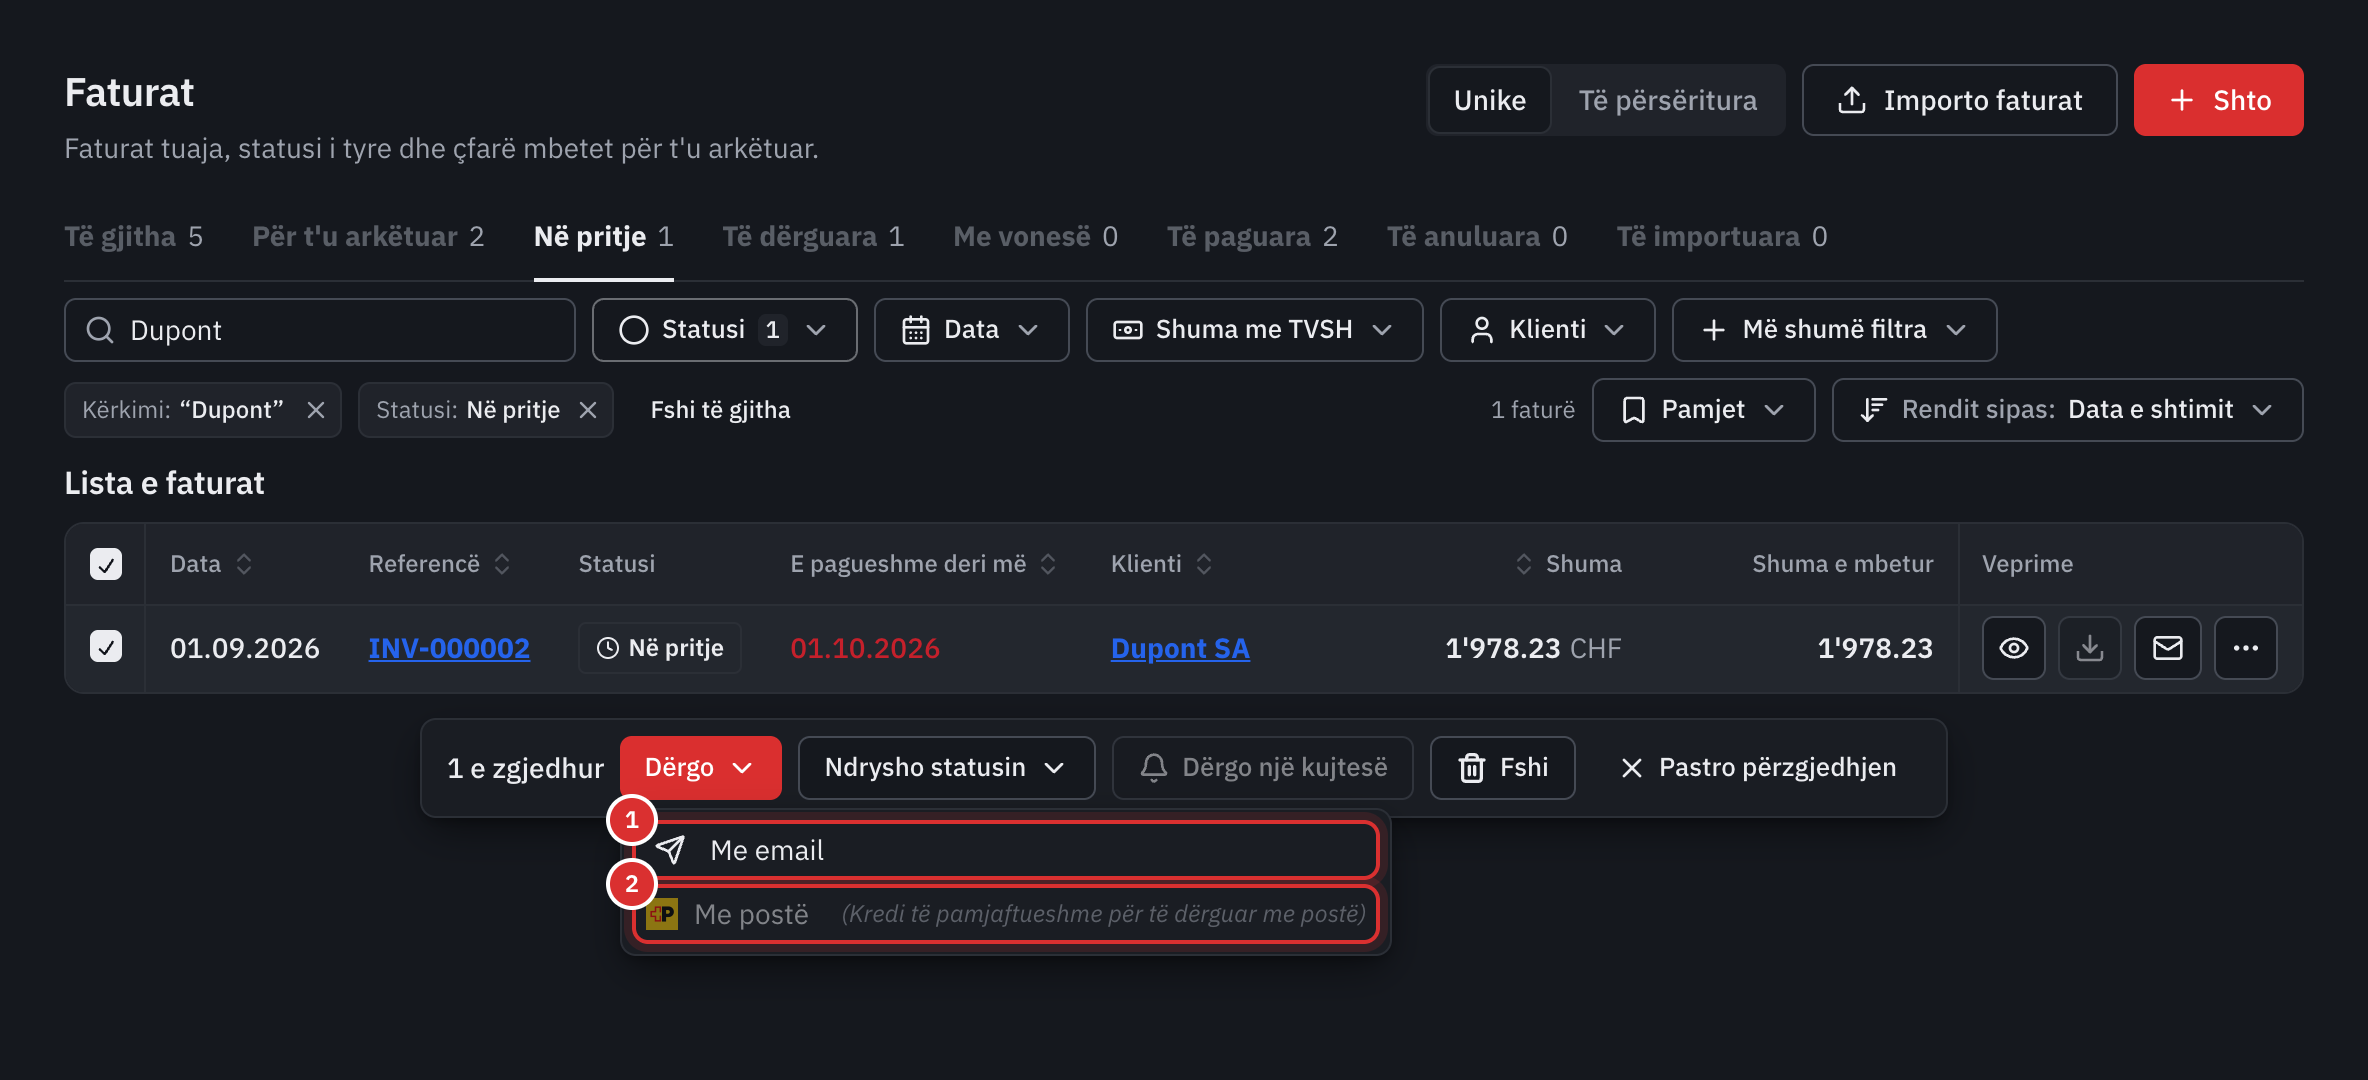Image resolution: width=2368 pixels, height=1080 pixels.
Task: Choose Me email send option
Action: 1006,850
